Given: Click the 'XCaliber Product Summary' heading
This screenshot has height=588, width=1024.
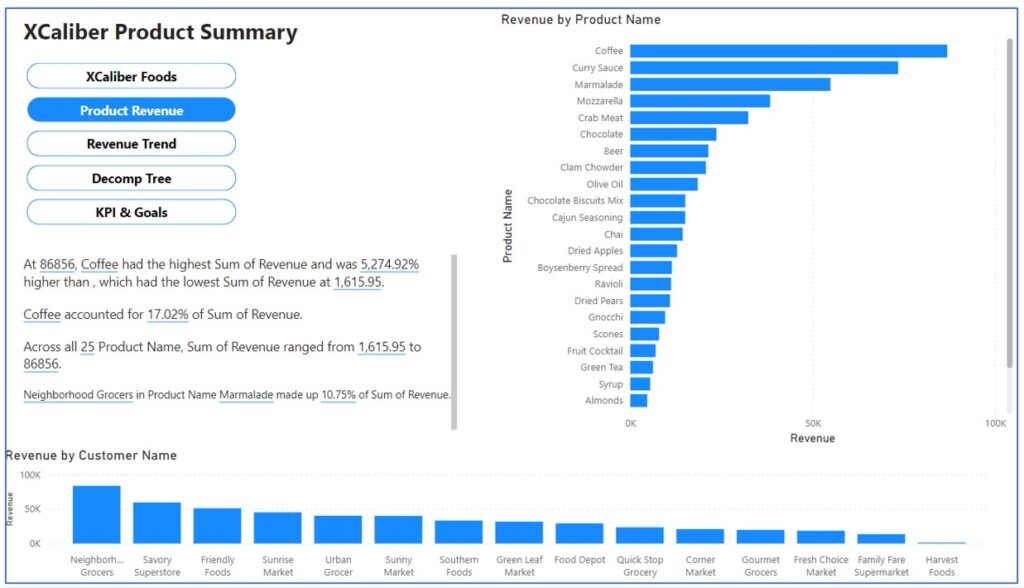Looking at the screenshot, I should point(161,32).
